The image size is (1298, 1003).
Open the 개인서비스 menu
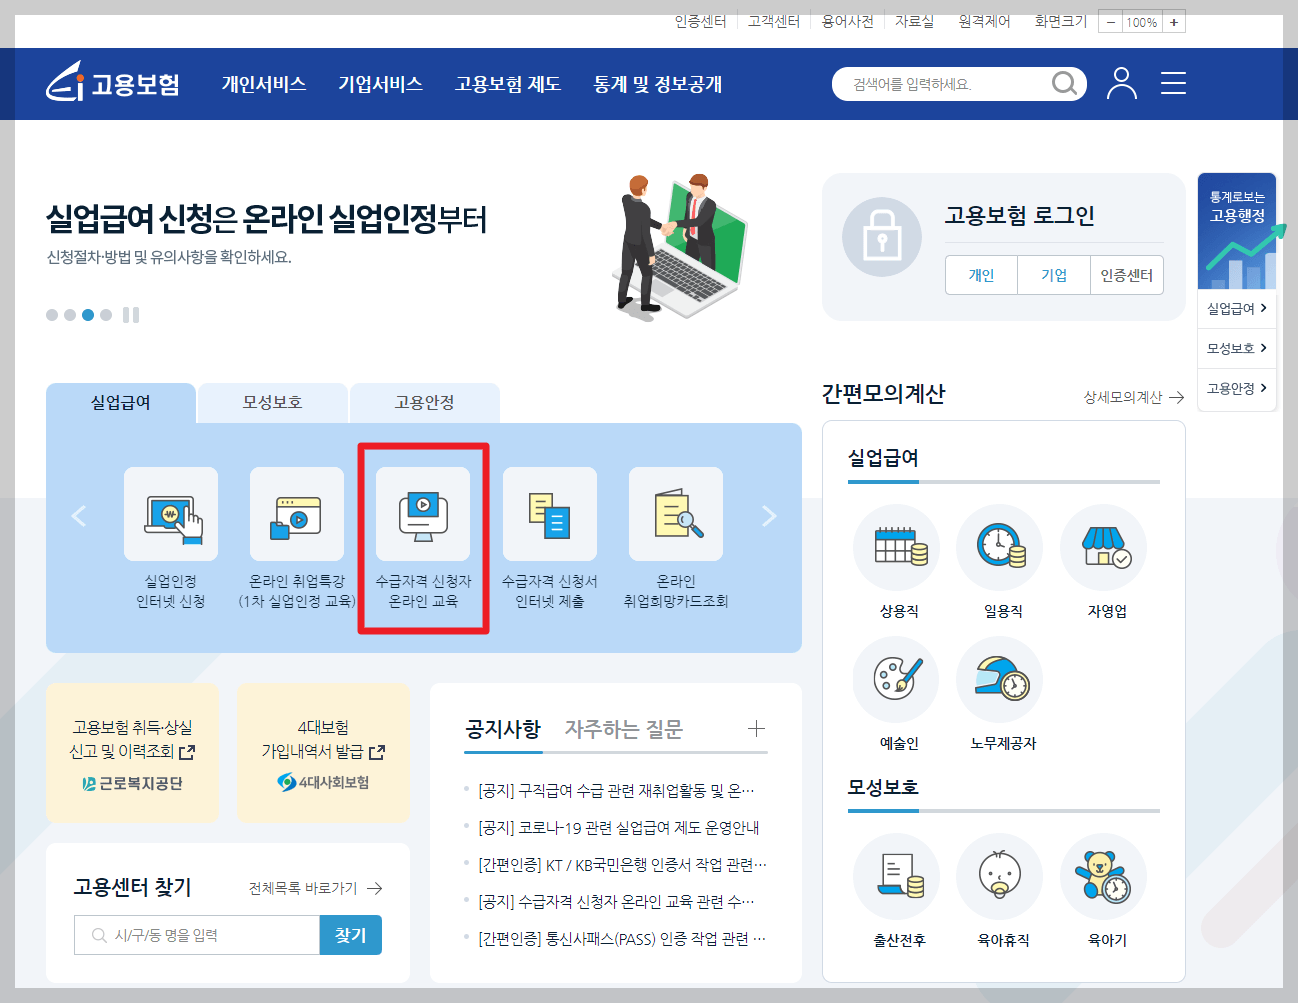tap(264, 84)
